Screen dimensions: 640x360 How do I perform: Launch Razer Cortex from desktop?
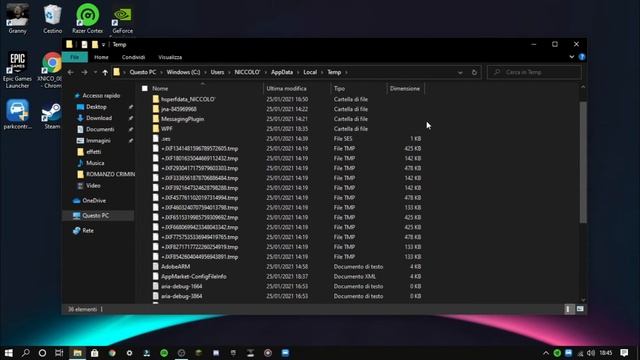click(87, 18)
